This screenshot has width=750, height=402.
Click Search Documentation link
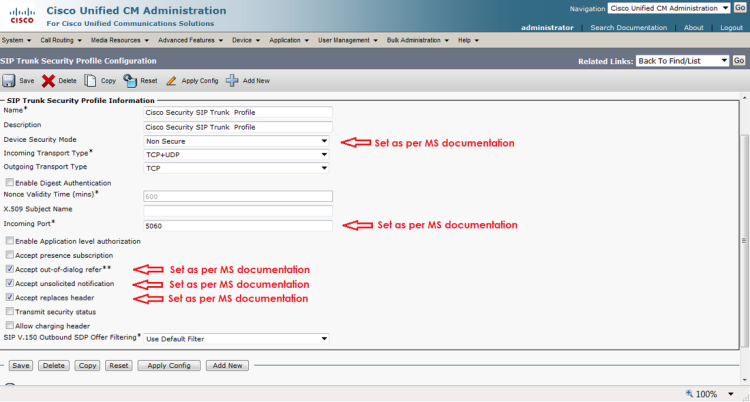click(x=629, y=28)
